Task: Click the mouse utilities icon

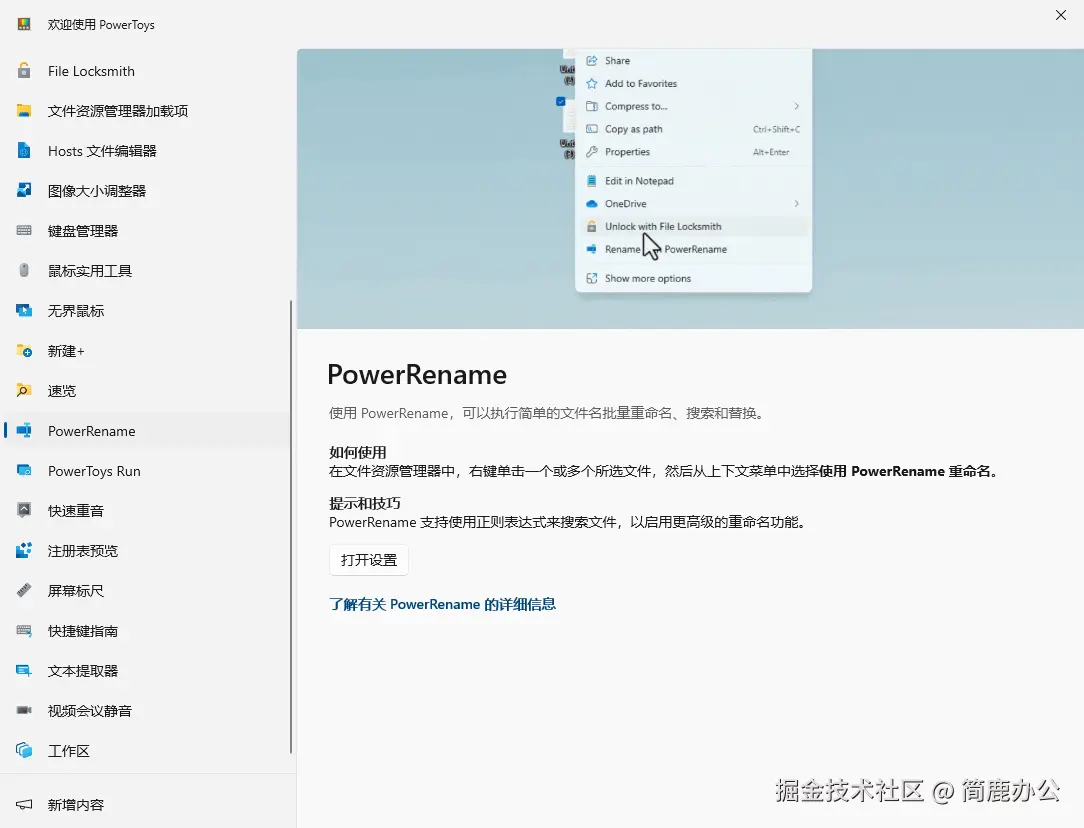Action: (x=24, y=270)
